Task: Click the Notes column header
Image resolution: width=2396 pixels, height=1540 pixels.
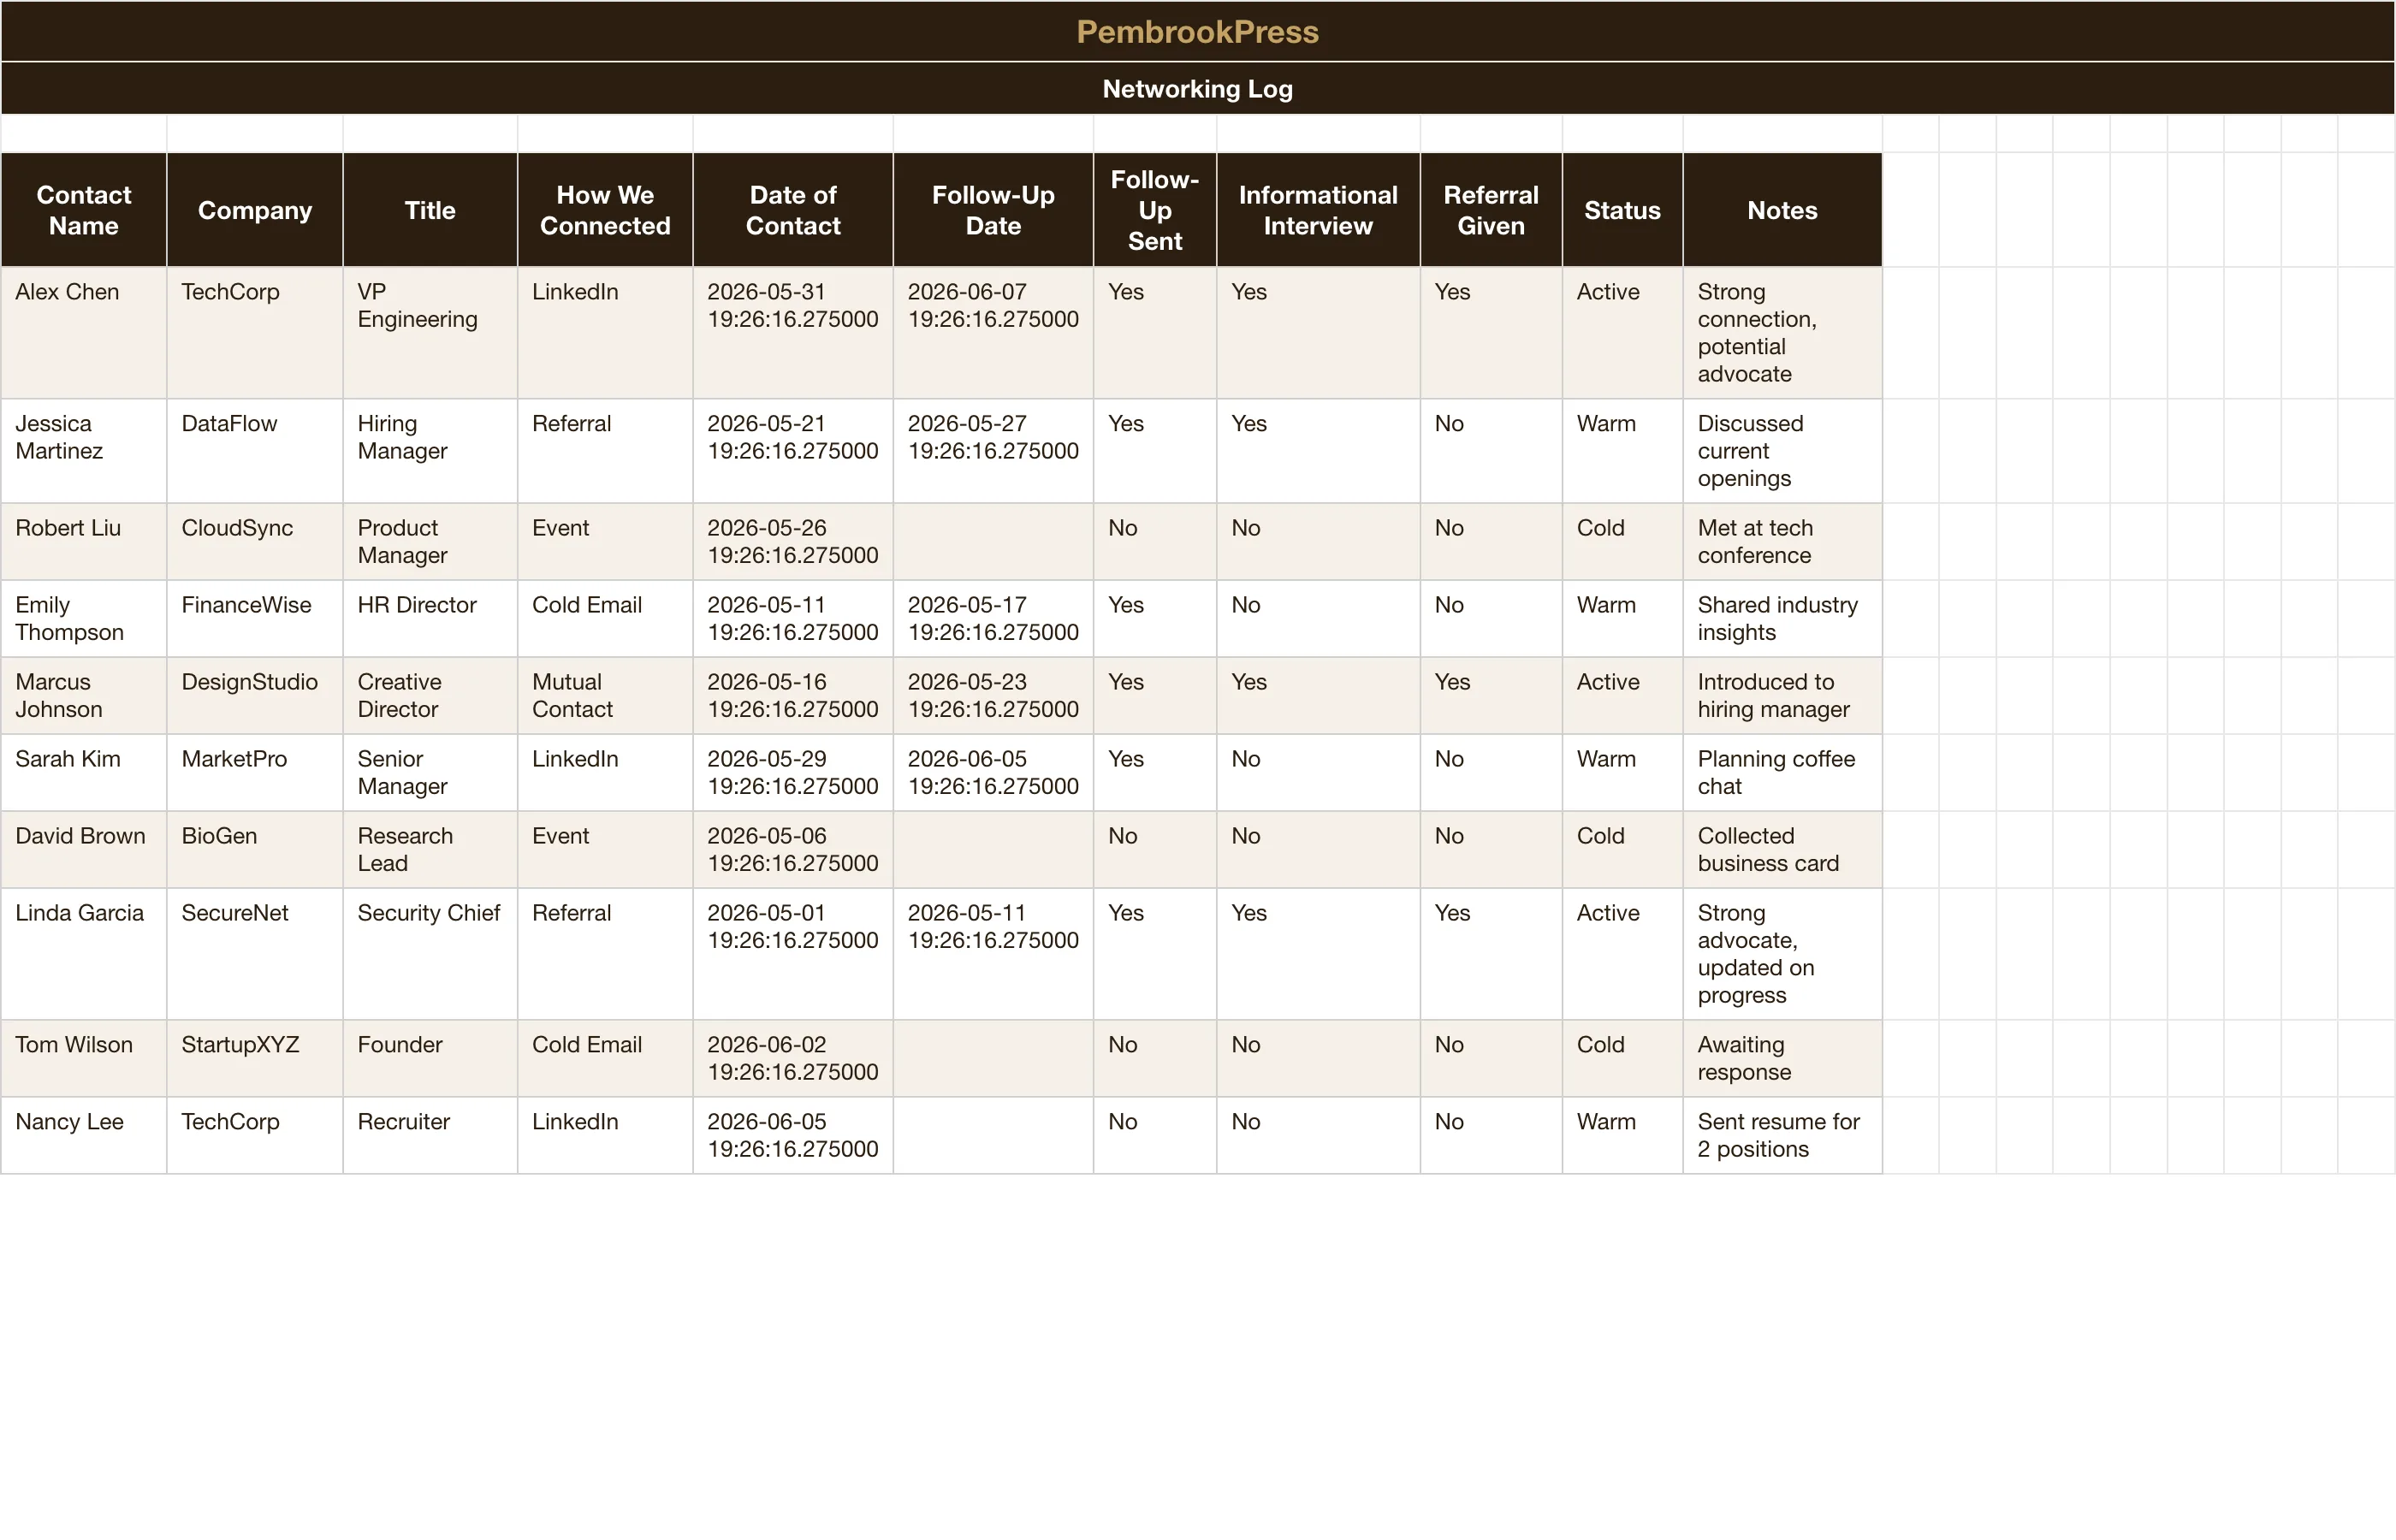Action: [1782, 210]
